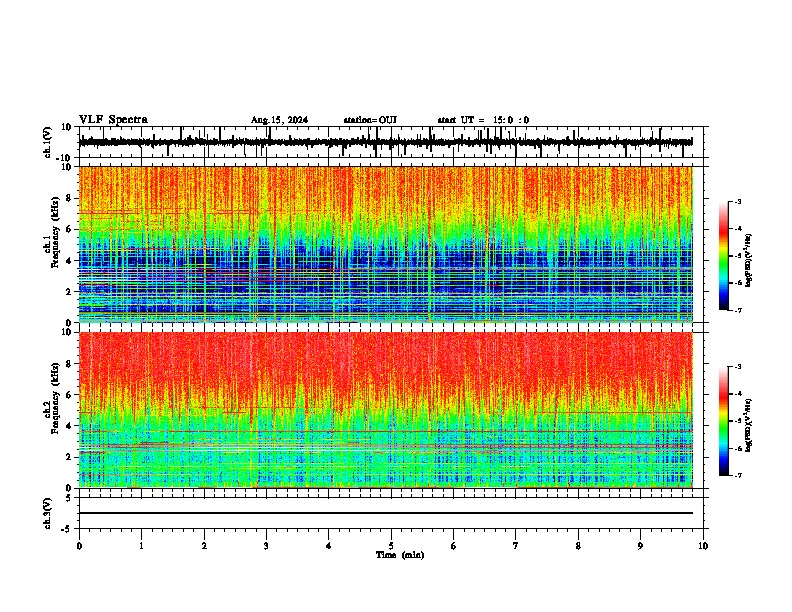Click the "ch.1(V)" y-axis label
Screen dimensions: 792x612
click(48, 142)
